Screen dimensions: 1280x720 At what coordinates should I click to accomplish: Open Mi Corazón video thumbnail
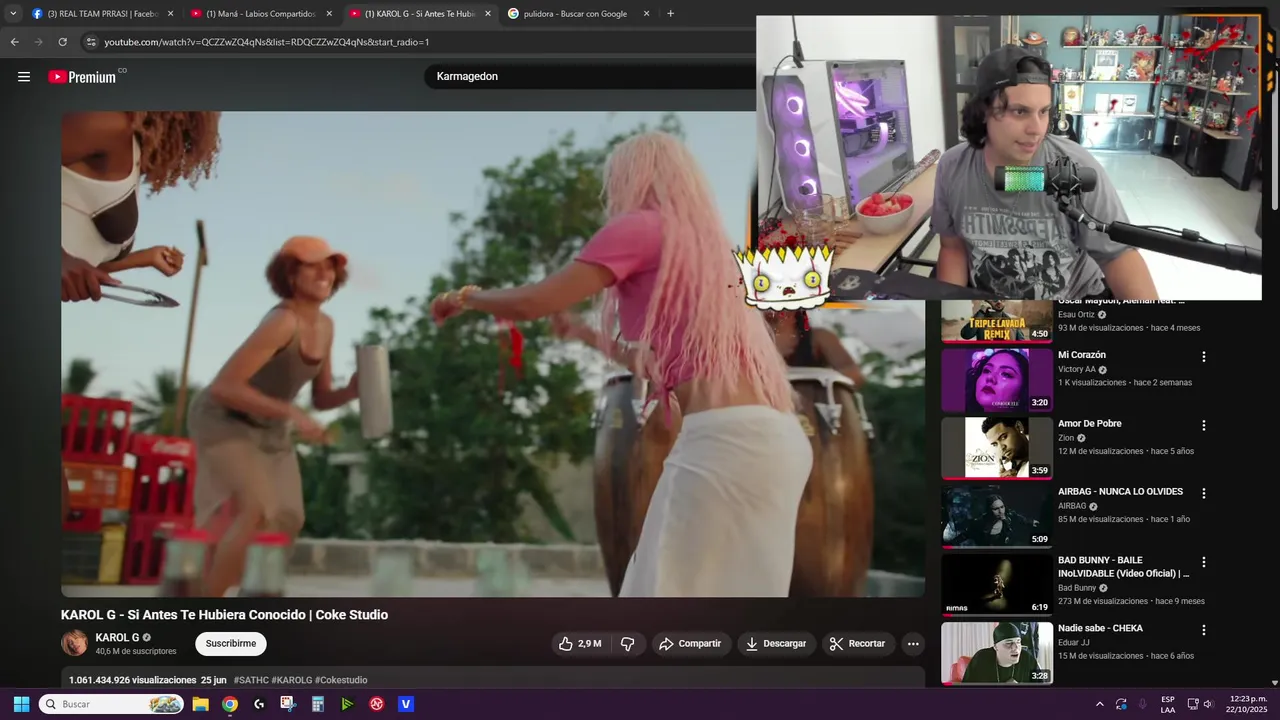coord(997,380)
